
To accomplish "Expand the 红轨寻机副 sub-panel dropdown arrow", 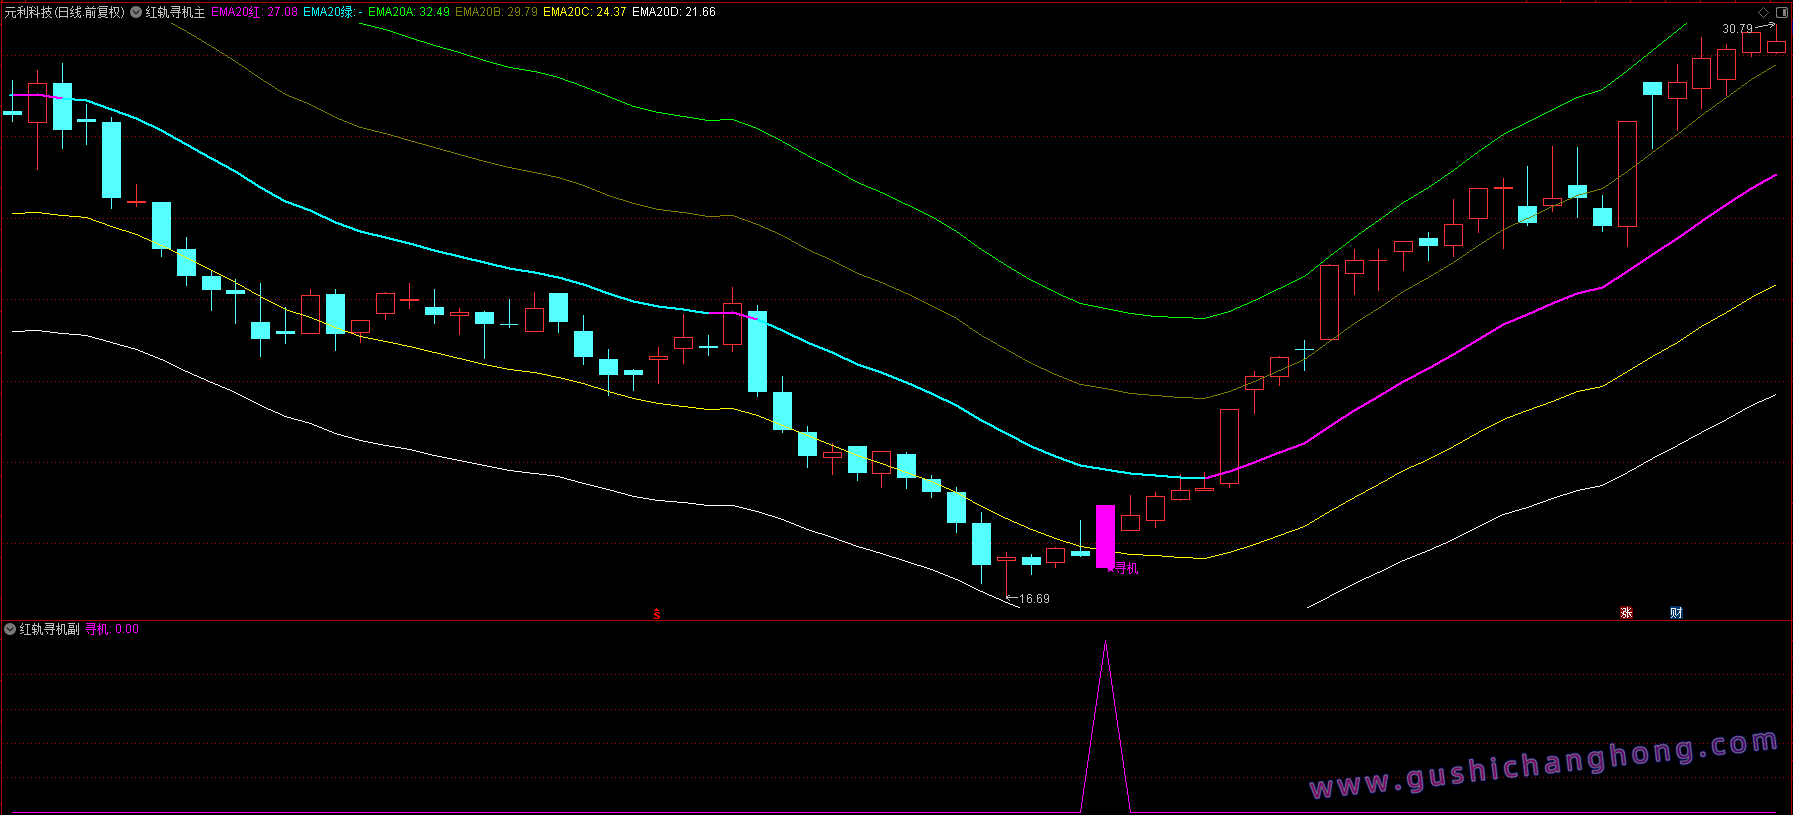I will (x=10, y=629).
